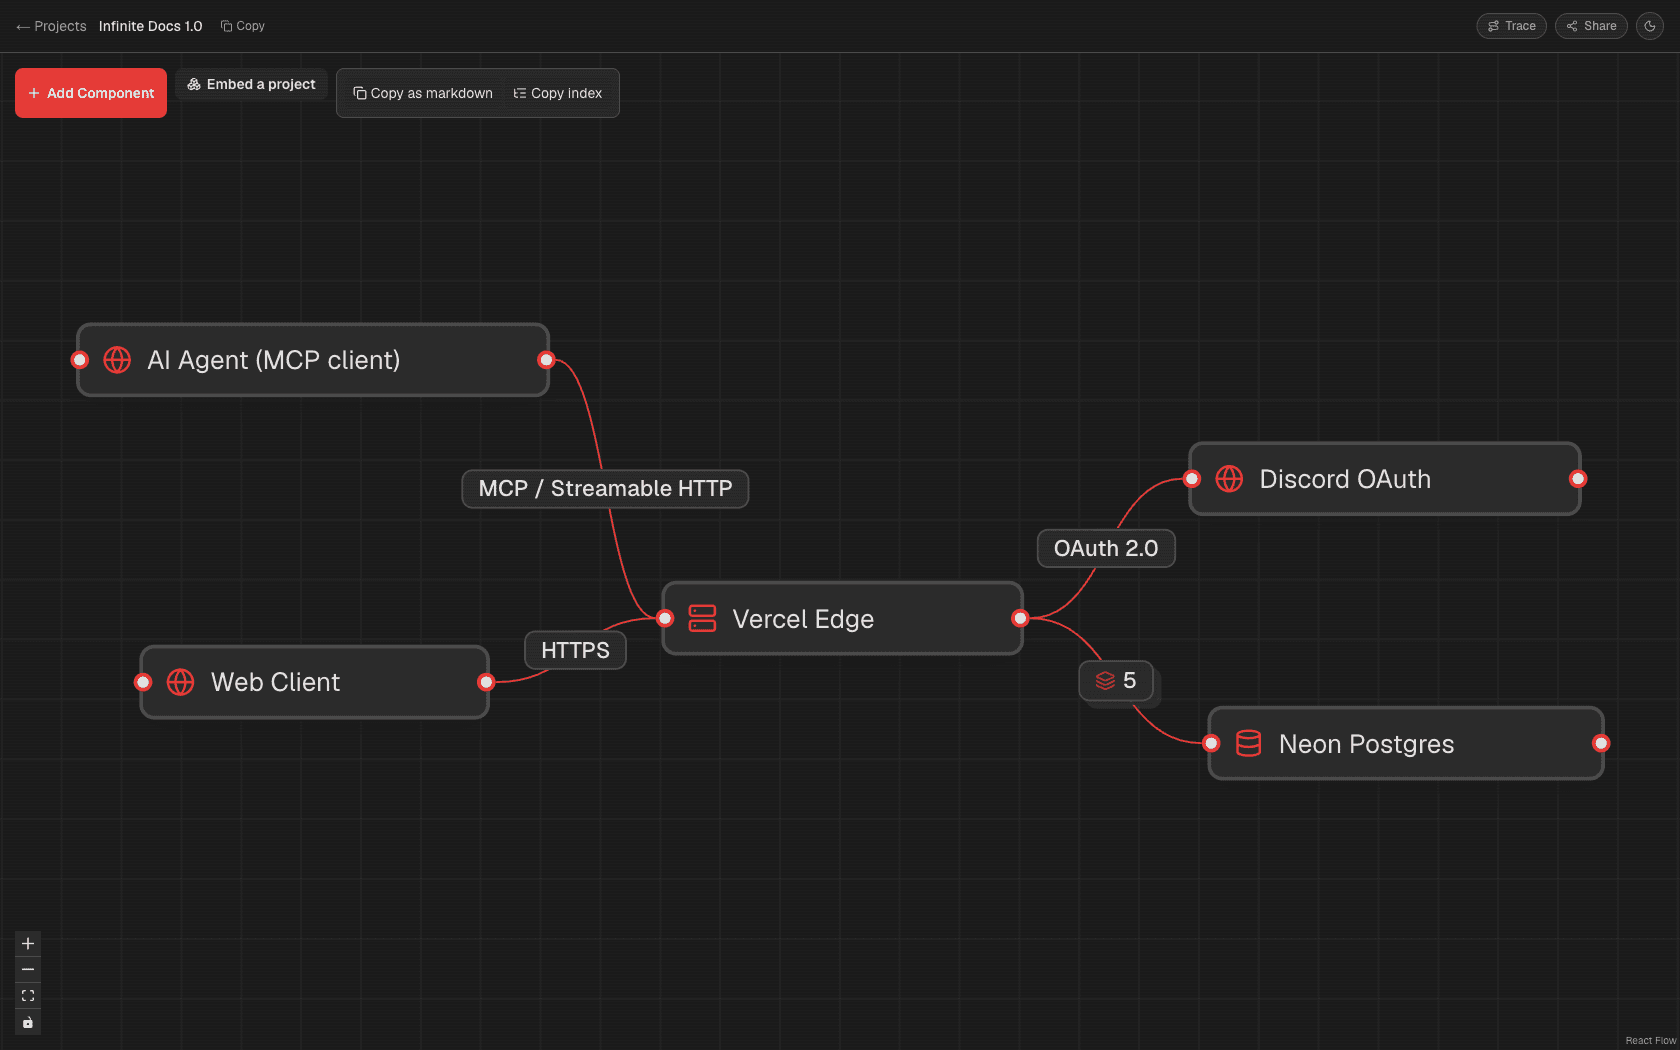1680x1050 pixels.
Task: Click the left handle of Neon Postgres node
Action: [1211, 743]
